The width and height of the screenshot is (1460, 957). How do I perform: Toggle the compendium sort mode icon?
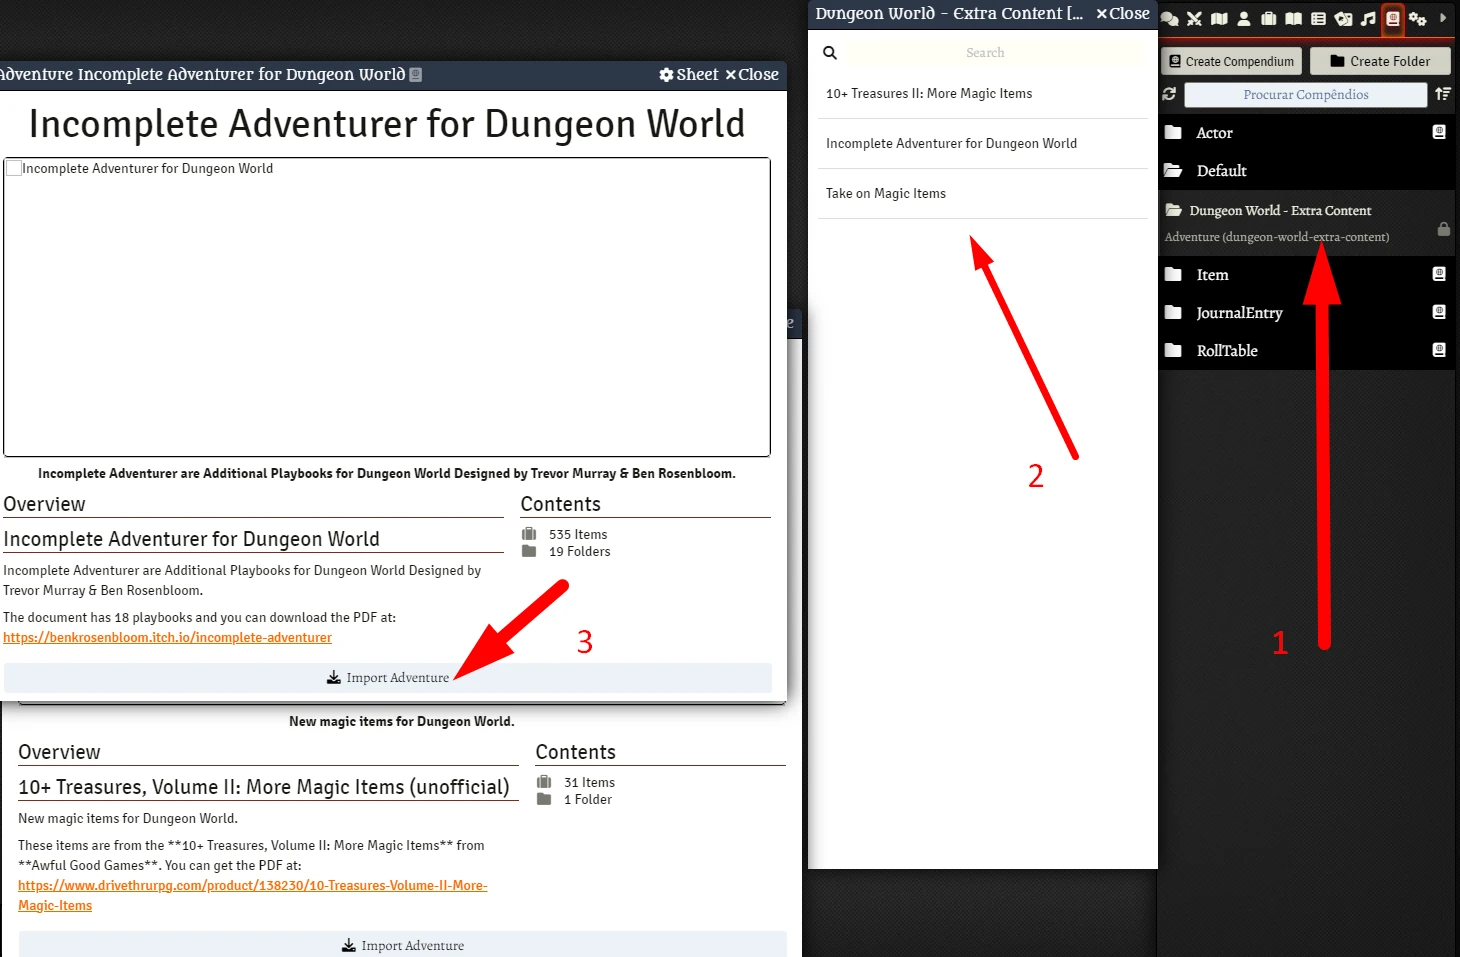[x=1442, y=94]
